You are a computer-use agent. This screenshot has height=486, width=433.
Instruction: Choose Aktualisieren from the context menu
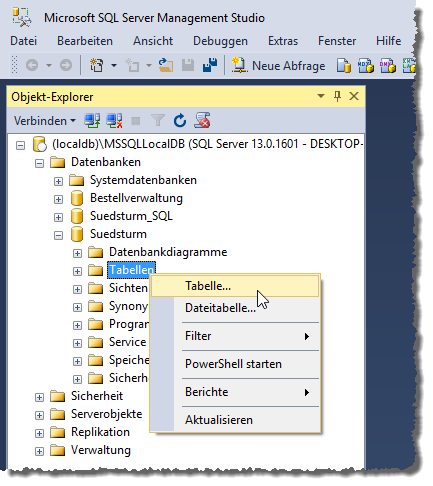pos(235,420)
